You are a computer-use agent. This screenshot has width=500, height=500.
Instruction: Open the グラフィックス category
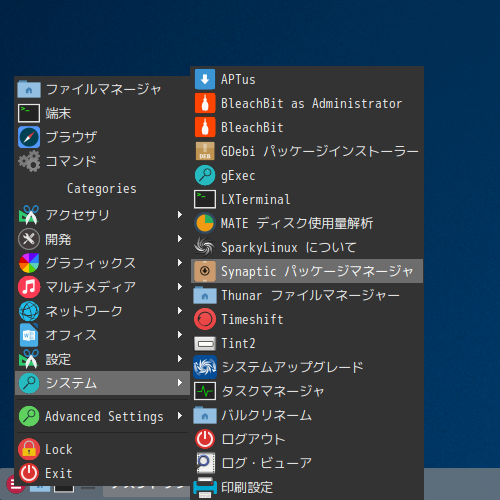(x=102, y=263)
